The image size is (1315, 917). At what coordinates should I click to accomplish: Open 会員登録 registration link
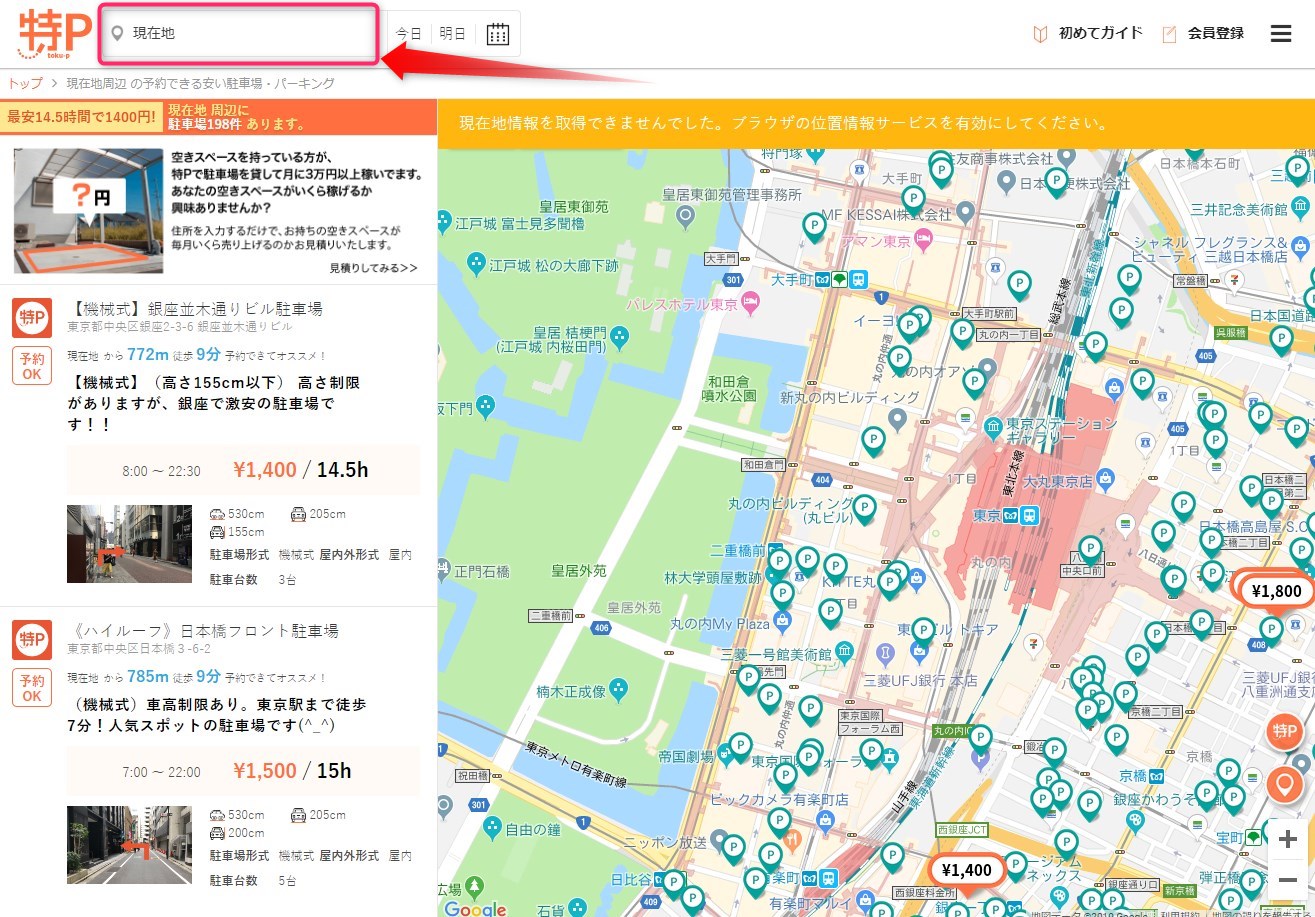click(x=1215, y=33)
